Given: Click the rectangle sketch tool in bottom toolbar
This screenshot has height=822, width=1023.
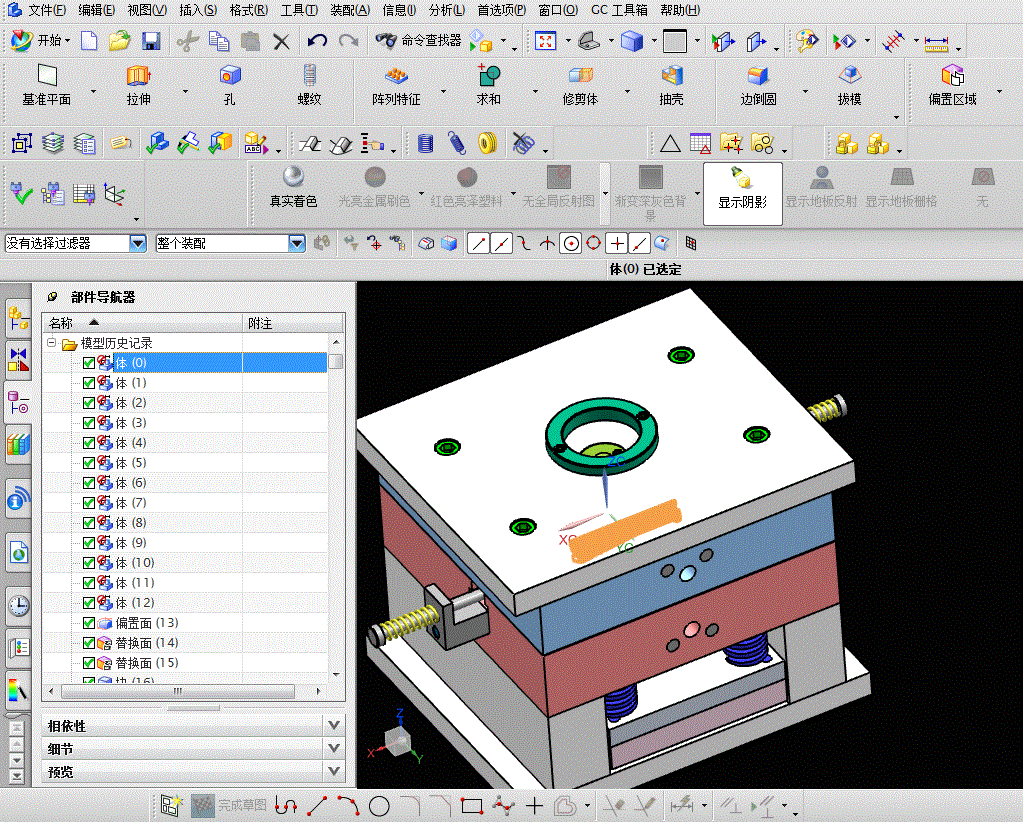Looking at the screenshot, I should click(x=471, y=806).
